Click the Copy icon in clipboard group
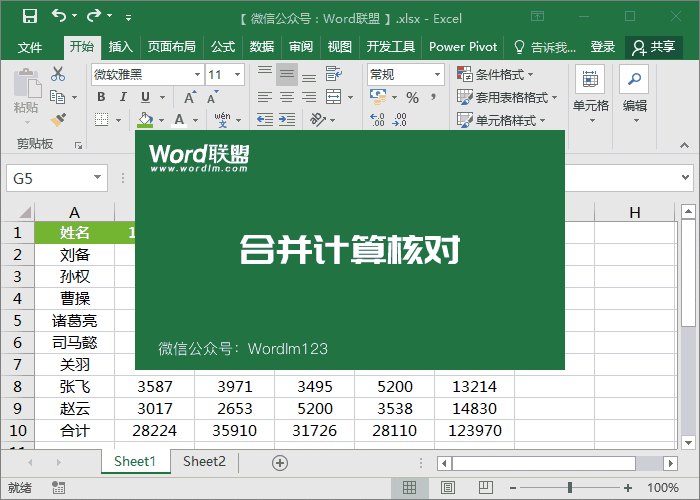Viewport: 700px width, 500px height. (58, 96)
